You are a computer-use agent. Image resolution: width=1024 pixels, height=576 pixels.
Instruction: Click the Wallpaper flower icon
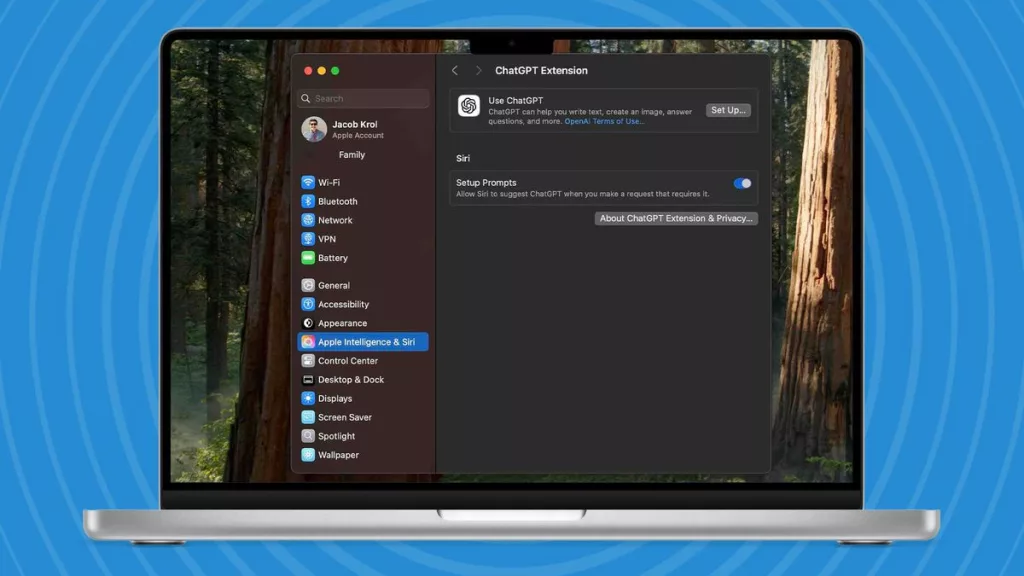click(308, 455)
